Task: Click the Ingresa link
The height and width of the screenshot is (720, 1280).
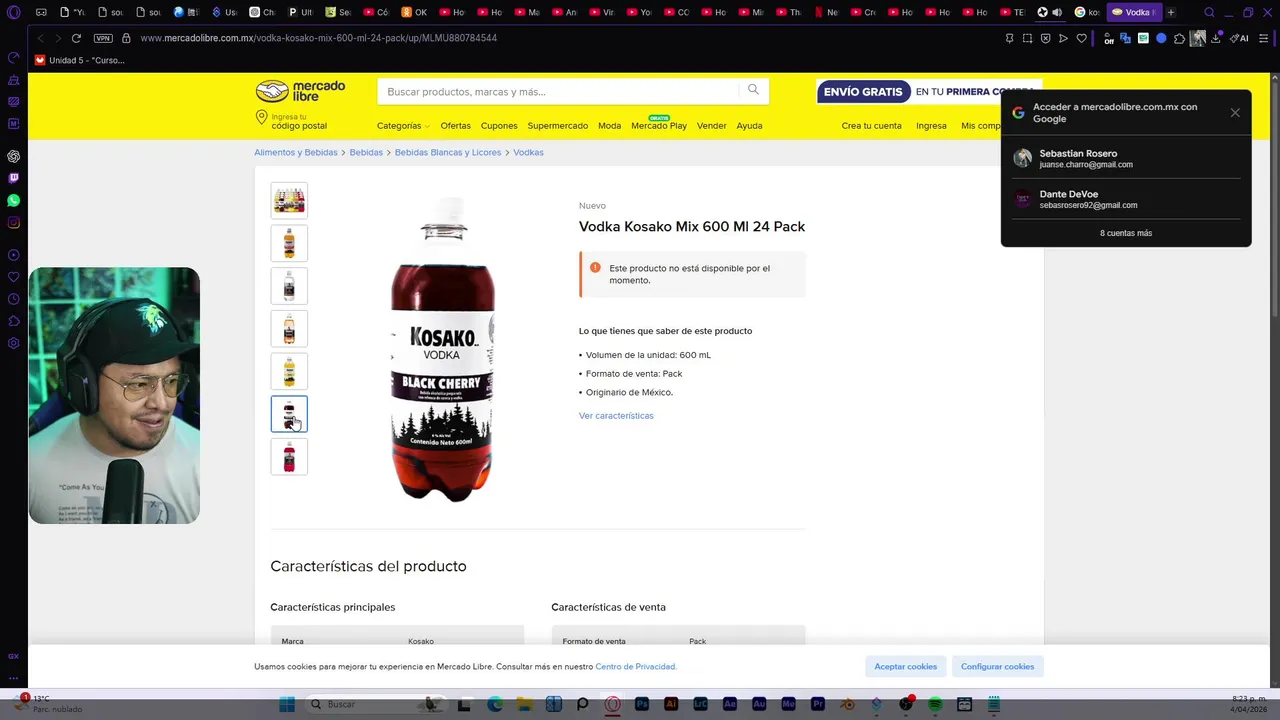Action: (931, 126)
